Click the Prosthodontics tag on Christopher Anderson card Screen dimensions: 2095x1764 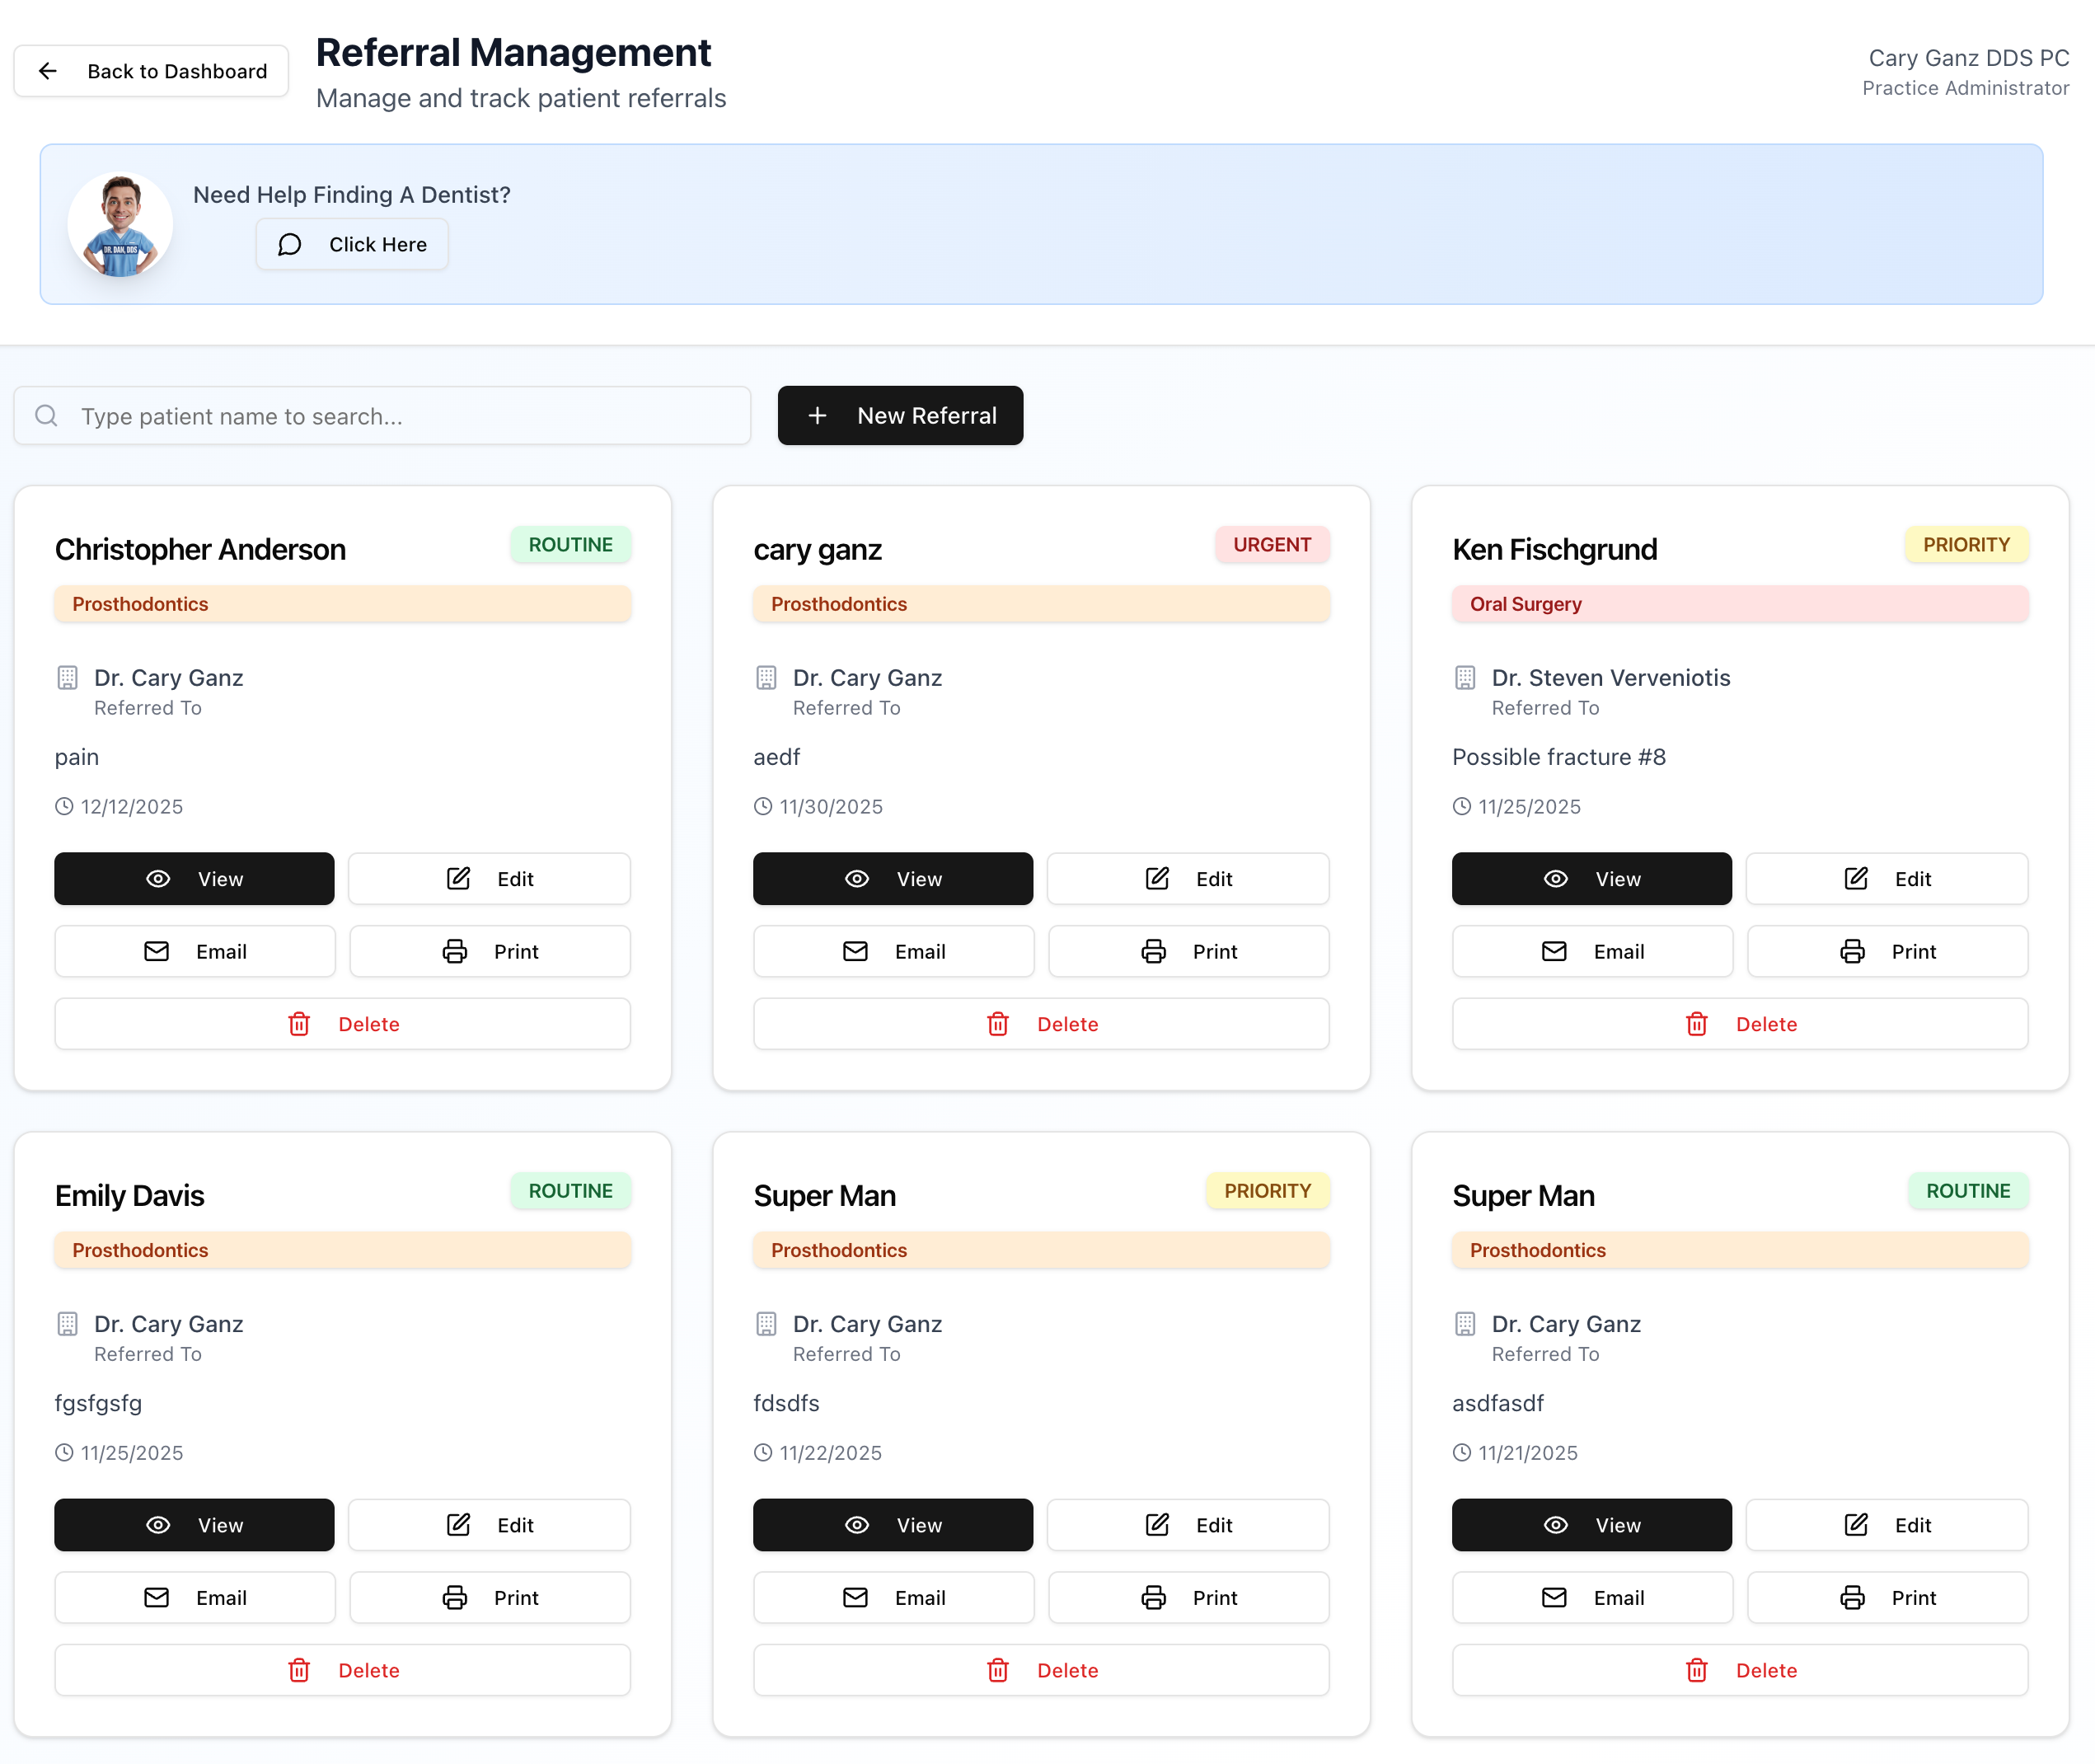(x=342, y=604)
